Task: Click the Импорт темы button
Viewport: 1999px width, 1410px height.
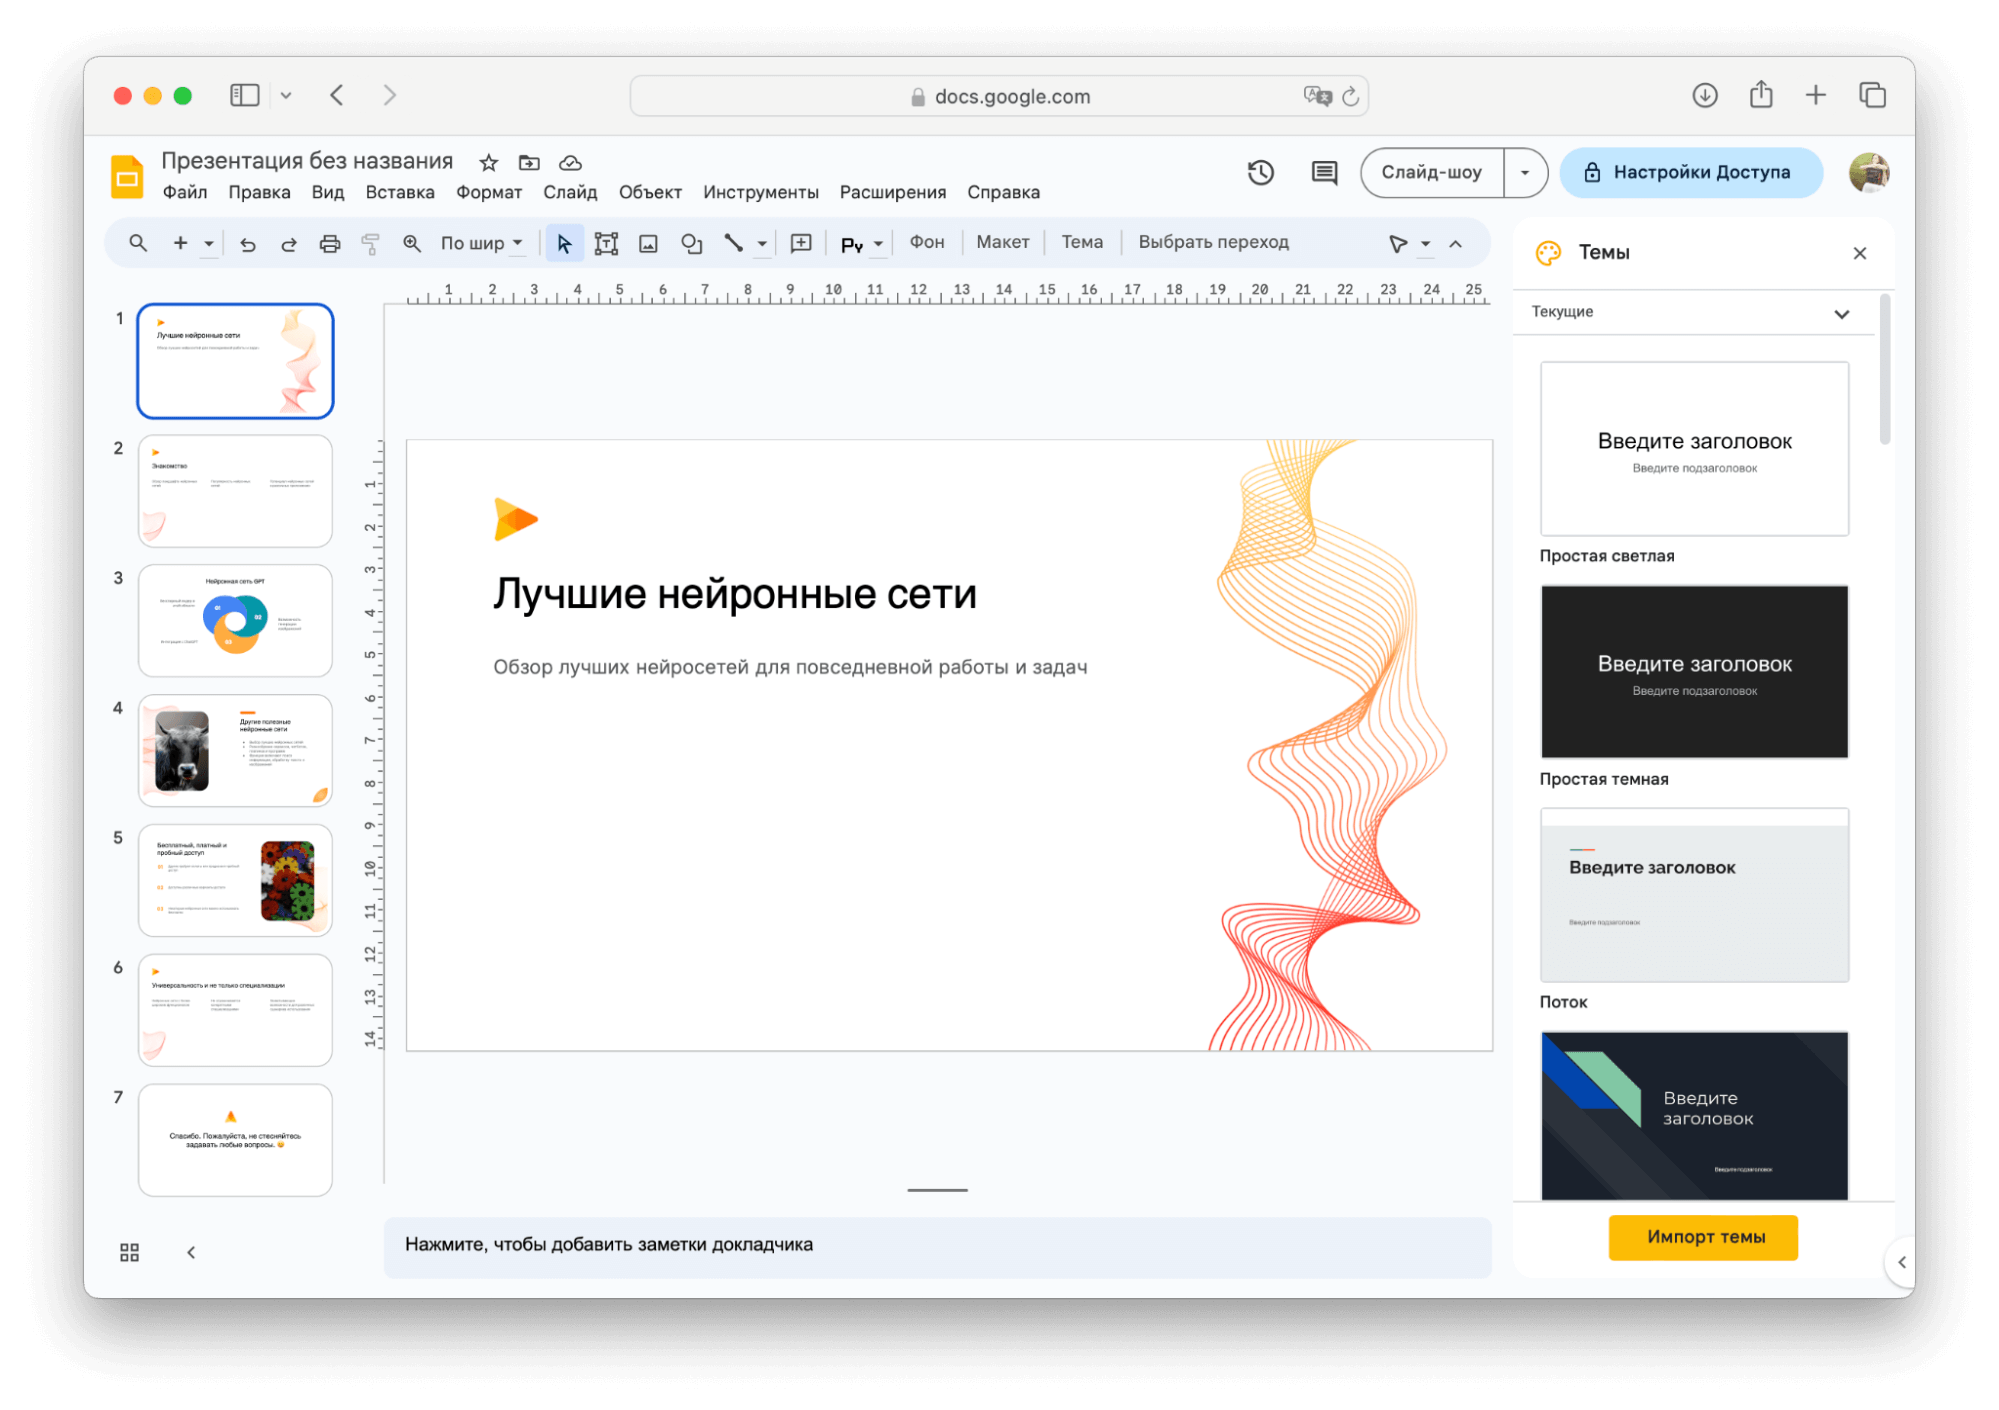Action: 1702,1237
